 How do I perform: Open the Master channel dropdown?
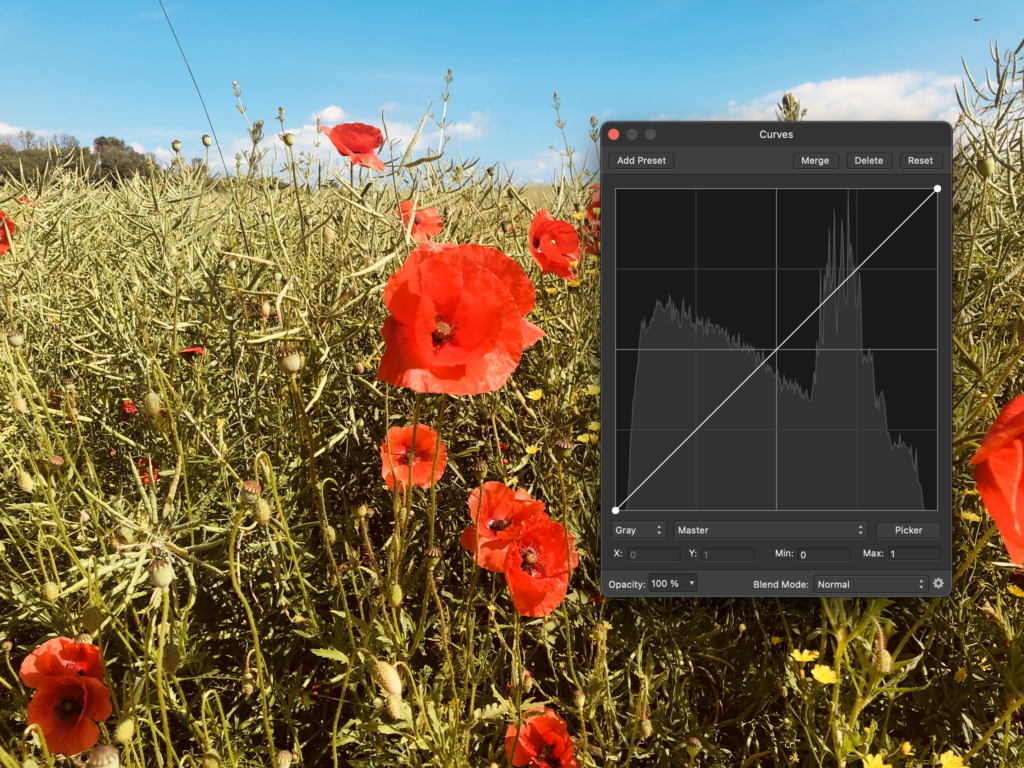click(x=771, y=530)
